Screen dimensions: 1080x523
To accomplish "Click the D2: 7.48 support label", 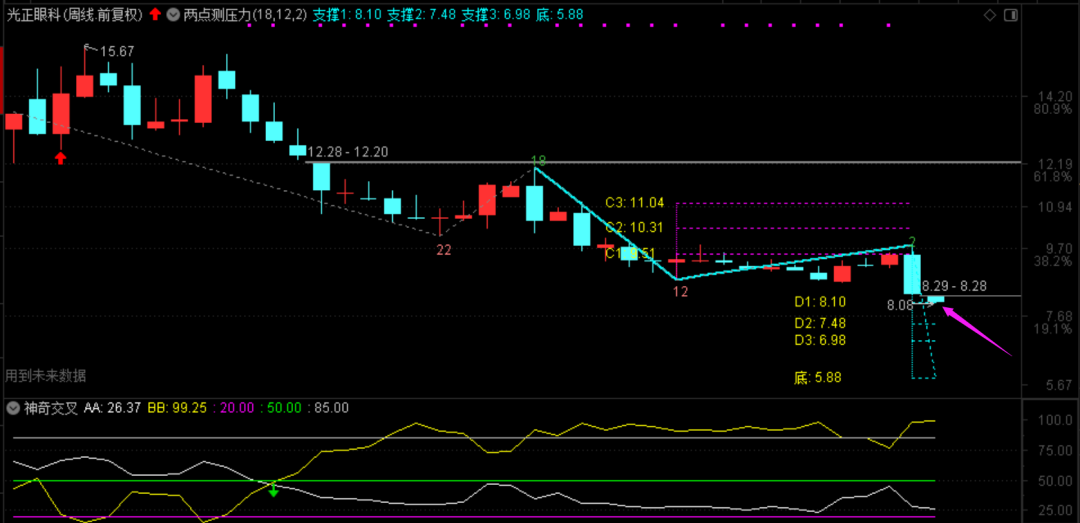I will pos(820,323).
